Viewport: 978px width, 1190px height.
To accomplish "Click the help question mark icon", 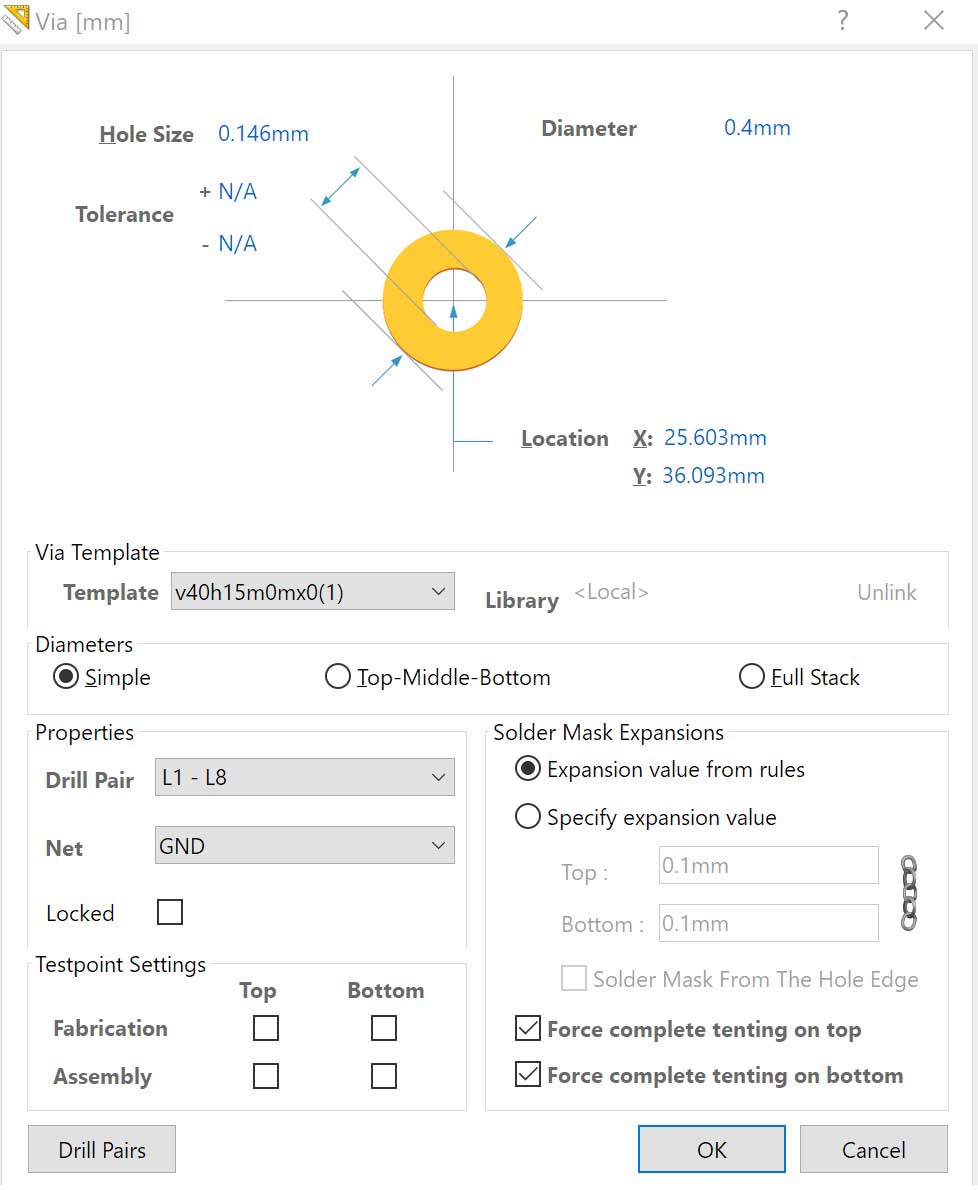I will coord(843,21).
